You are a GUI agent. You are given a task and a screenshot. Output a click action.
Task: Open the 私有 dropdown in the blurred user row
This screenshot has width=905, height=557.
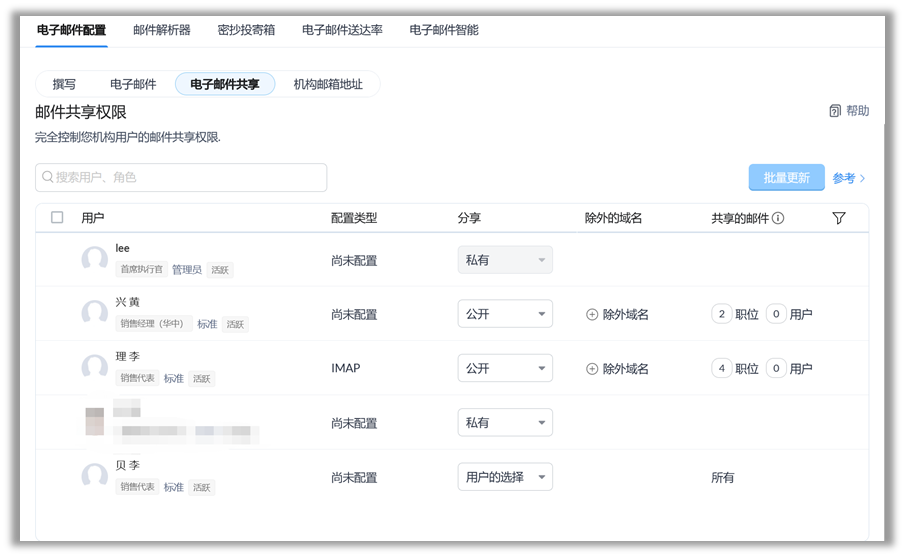[505, 423]
